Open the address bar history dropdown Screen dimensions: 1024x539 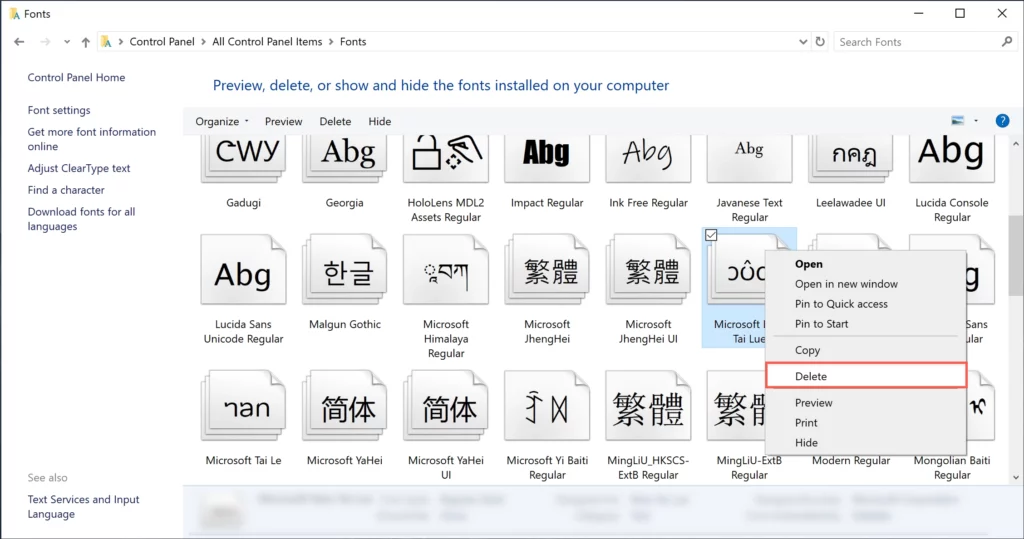point(803,42)
